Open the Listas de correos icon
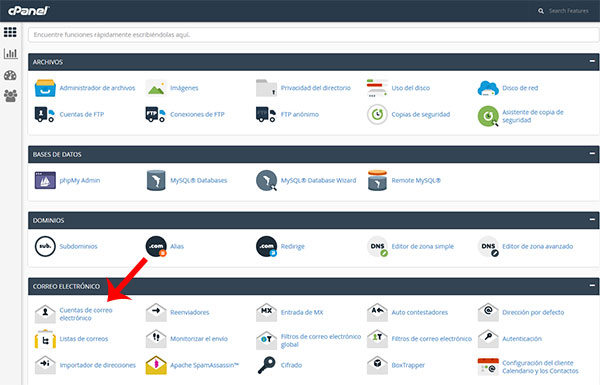Viewport: 600px width, 385px height. 45,339
